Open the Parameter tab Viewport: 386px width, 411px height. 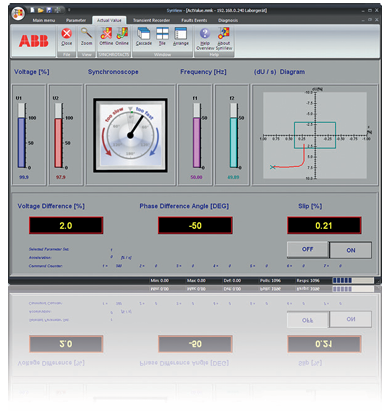(x=76, y=20)
